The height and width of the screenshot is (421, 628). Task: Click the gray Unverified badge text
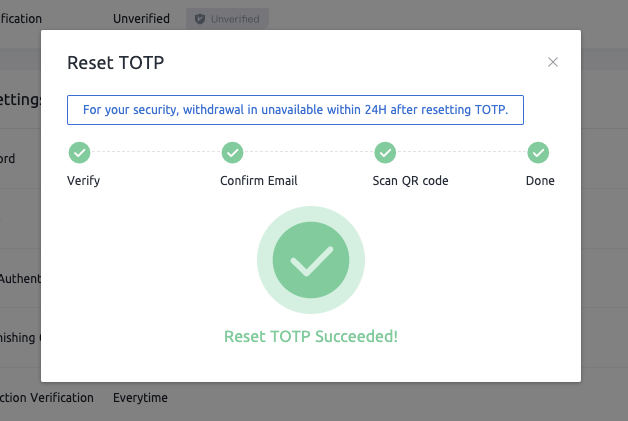(235, 19)
